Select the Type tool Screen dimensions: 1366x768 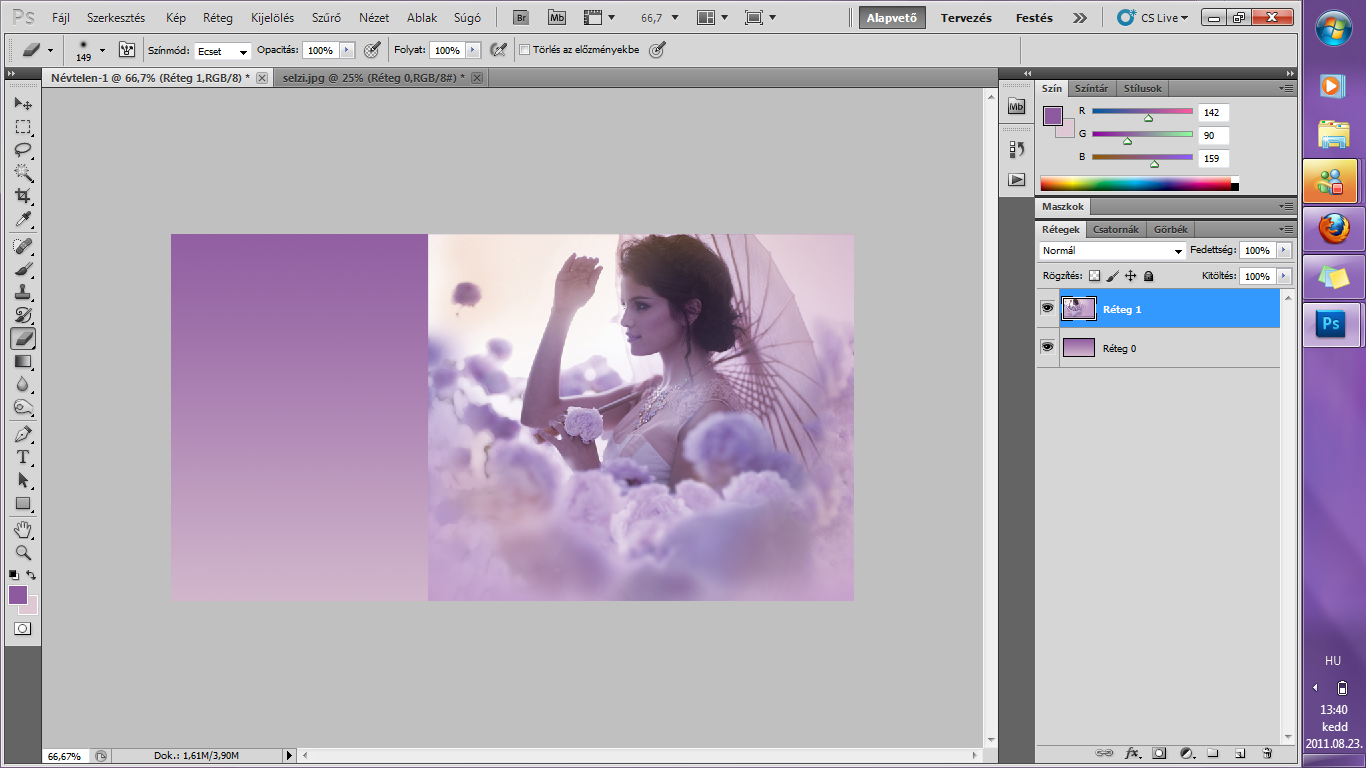point(22,457)
